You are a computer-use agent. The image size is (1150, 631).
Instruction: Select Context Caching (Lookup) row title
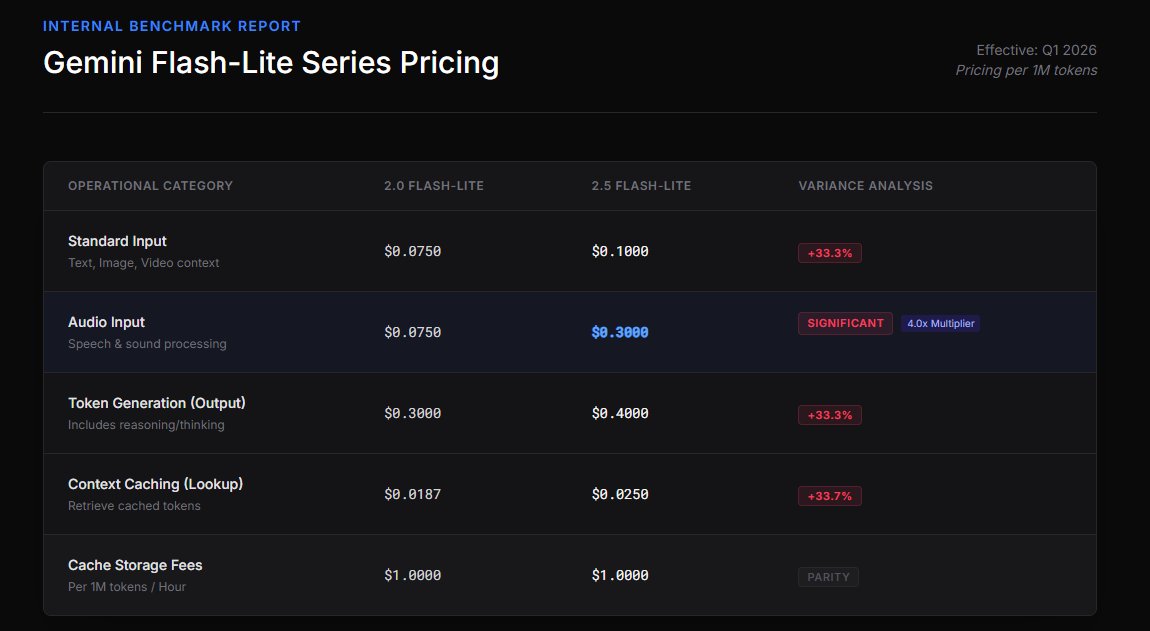[155, 484]
